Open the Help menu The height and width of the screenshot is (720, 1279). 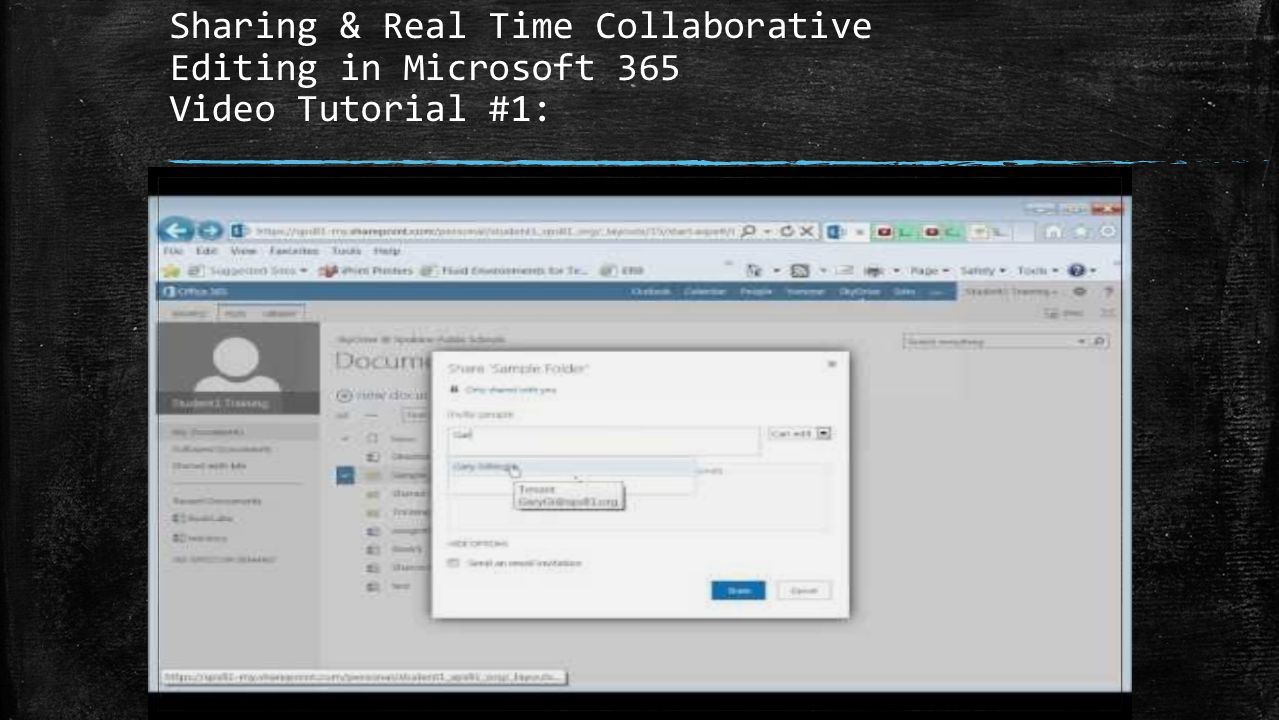pyautogui.click(x=386, y=252)
